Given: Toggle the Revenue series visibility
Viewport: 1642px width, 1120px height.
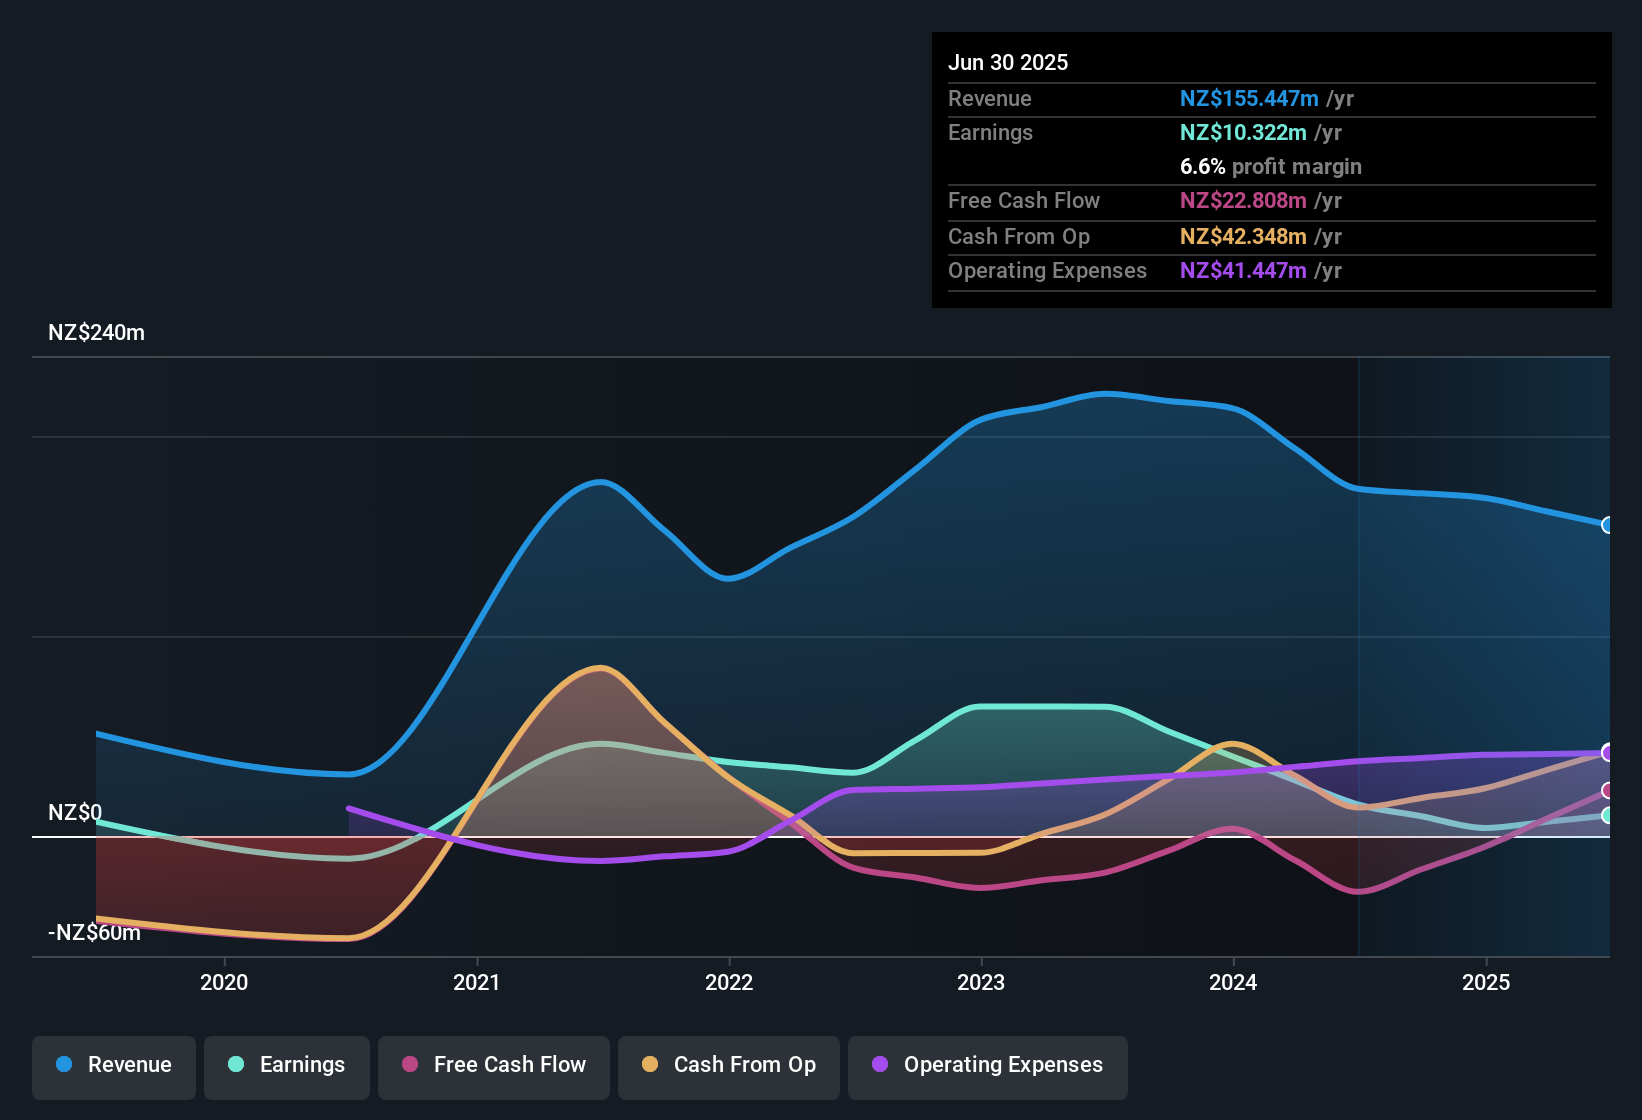Looking at the screenshot, I should 113,1065.
